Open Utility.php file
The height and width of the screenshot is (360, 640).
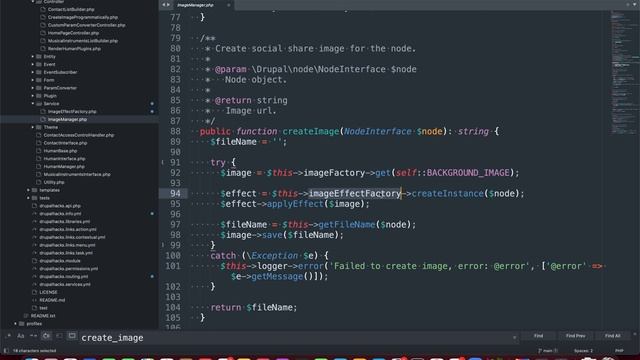point(54,182)
